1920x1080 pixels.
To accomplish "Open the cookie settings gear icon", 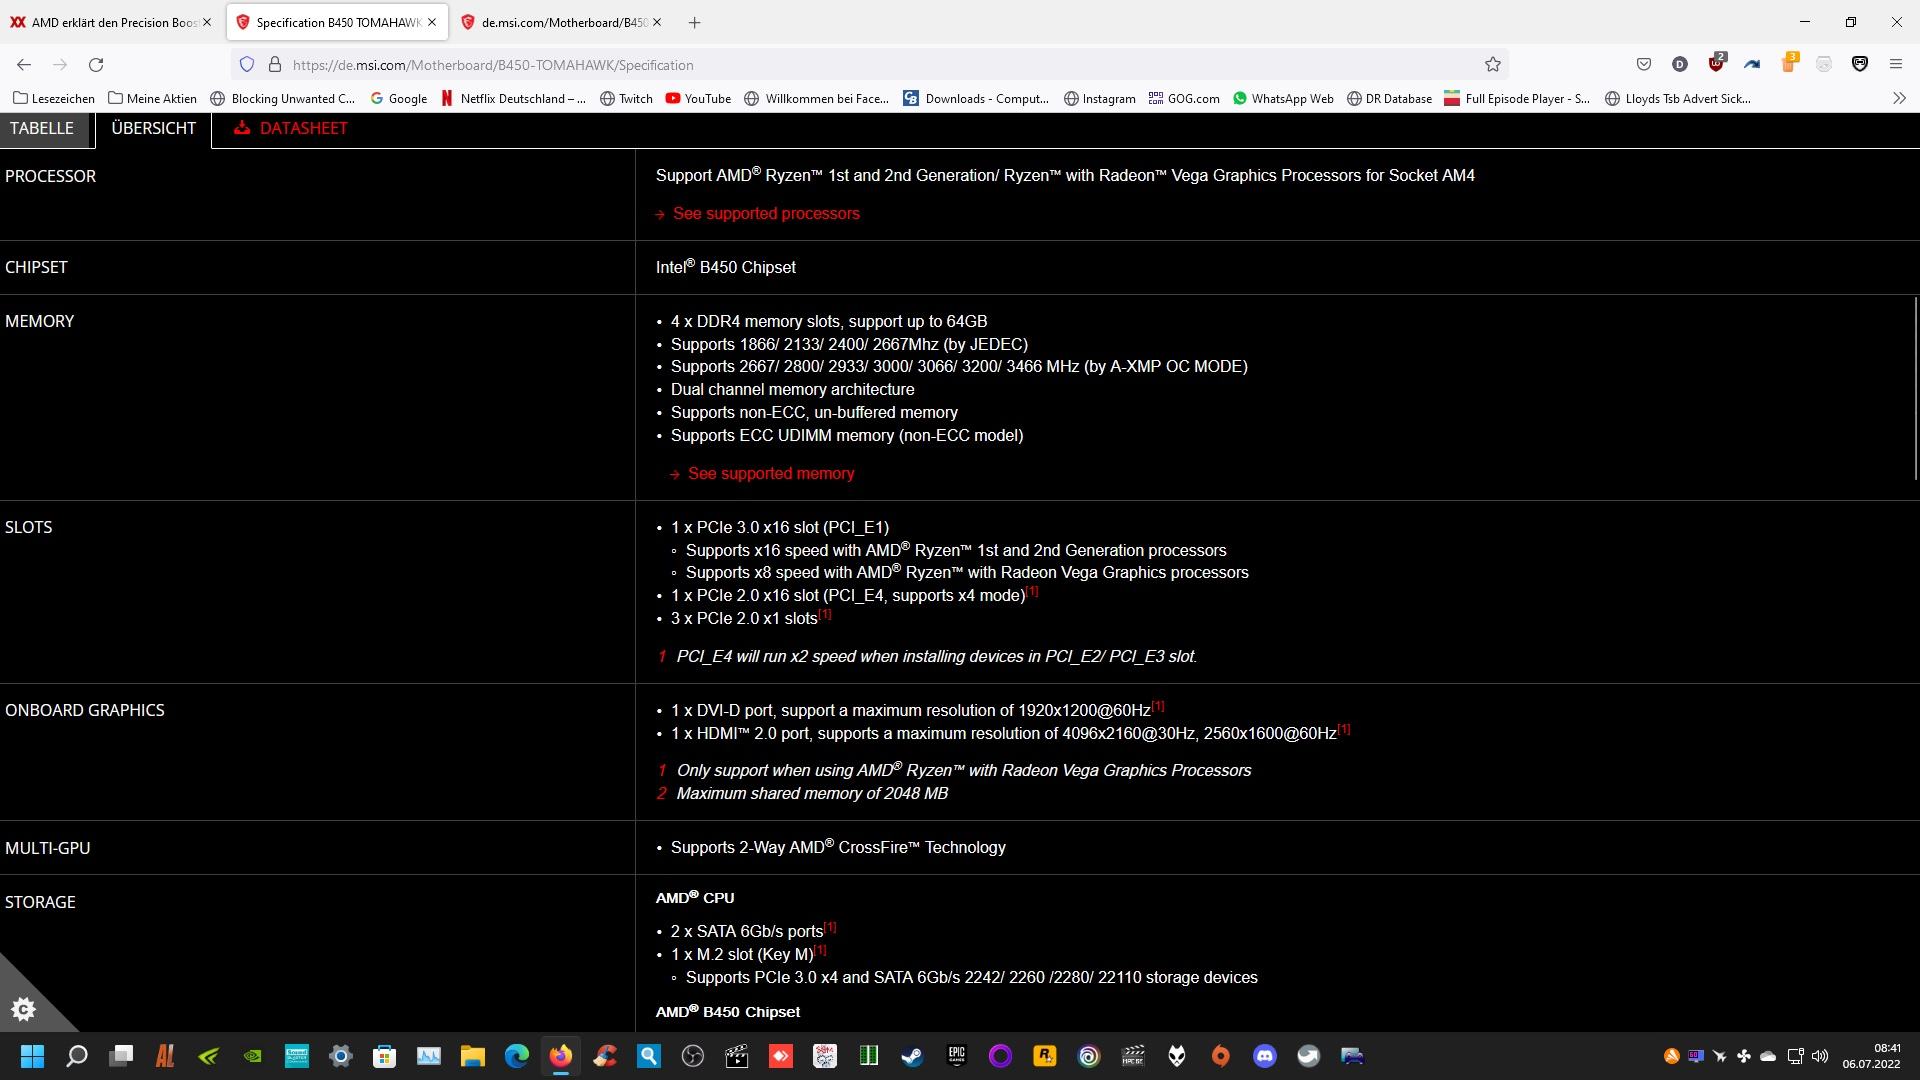I will pyautogui.click(x=23, y=1009).
